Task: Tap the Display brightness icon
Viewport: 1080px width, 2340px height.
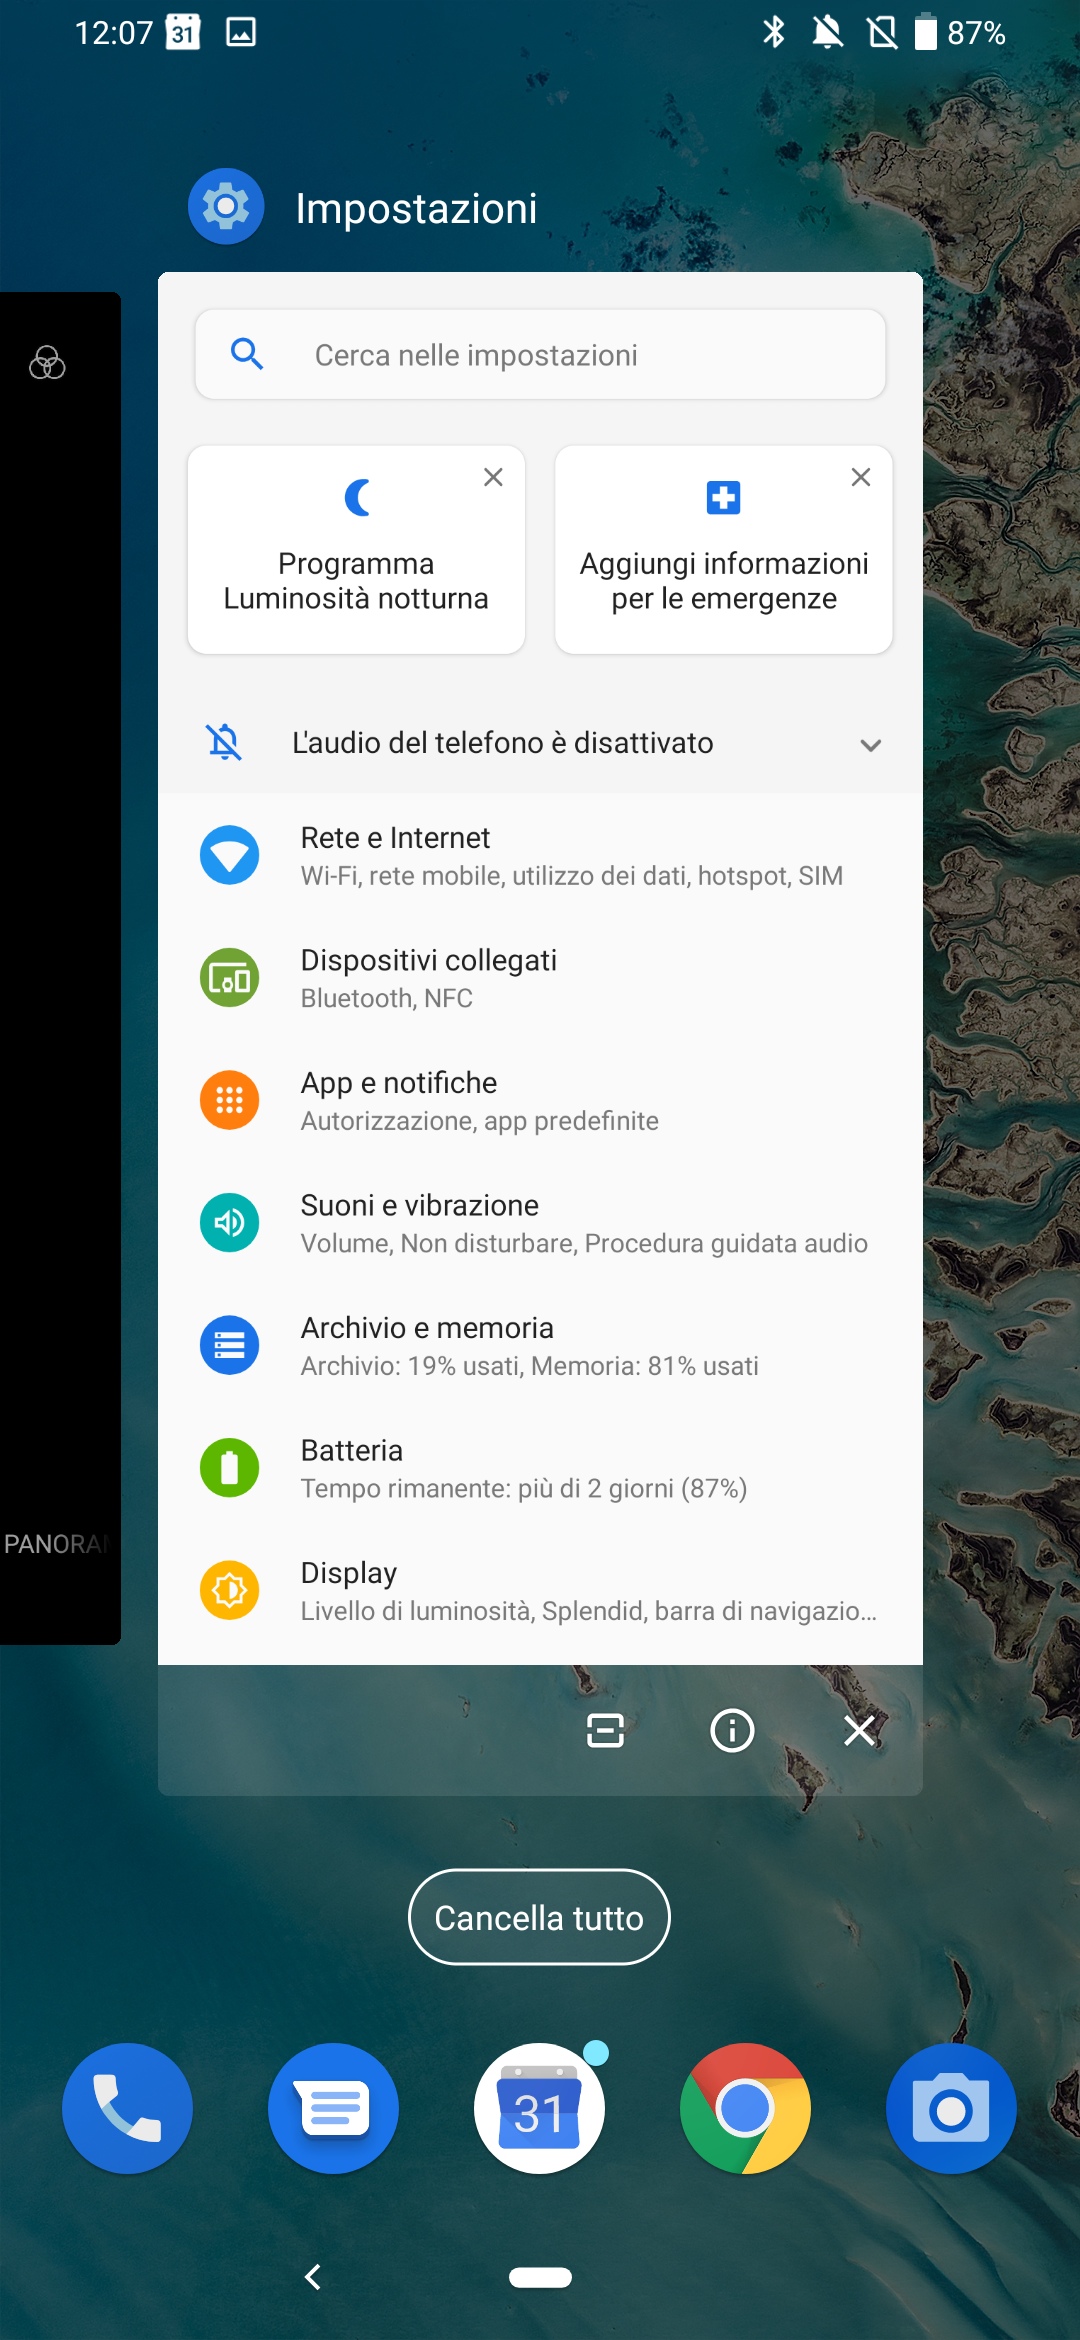Action: click(x=229, y=1590)
